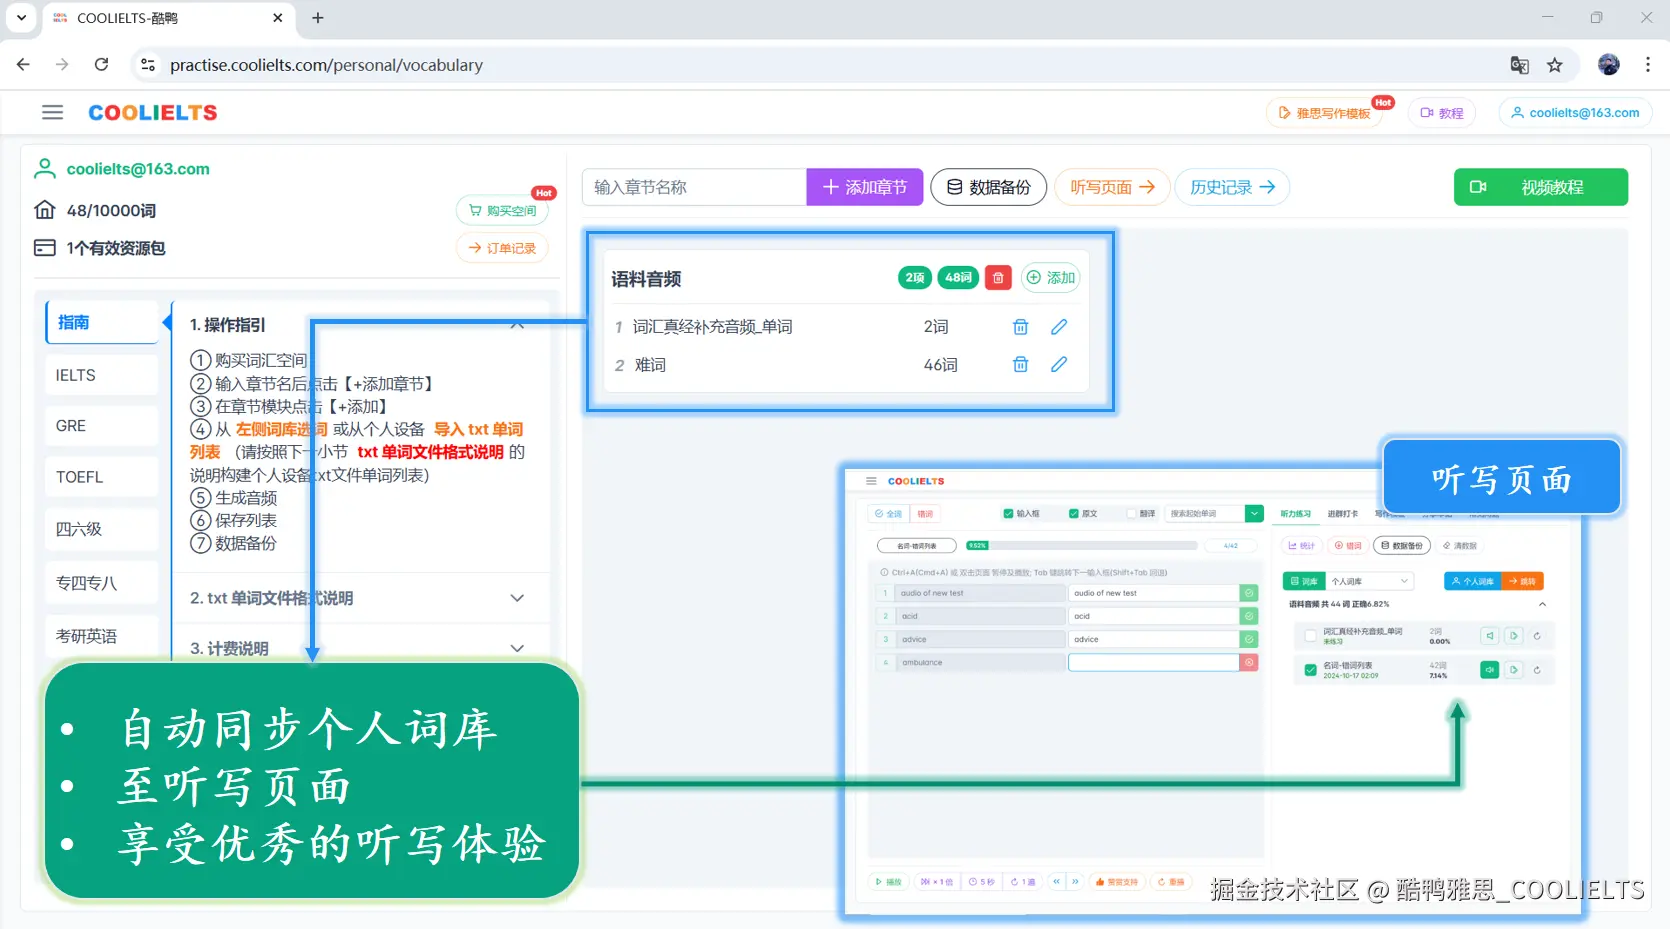Open the 雅思写作模板 Hot button
1670x929 pixels.
pyautogui.click(x=1324, y=113)
